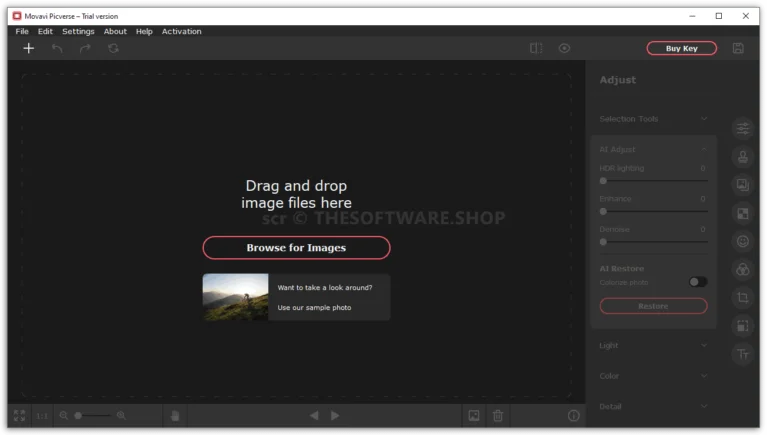
Task: Click the info icon in bottom bar
Action: [573, 415]
